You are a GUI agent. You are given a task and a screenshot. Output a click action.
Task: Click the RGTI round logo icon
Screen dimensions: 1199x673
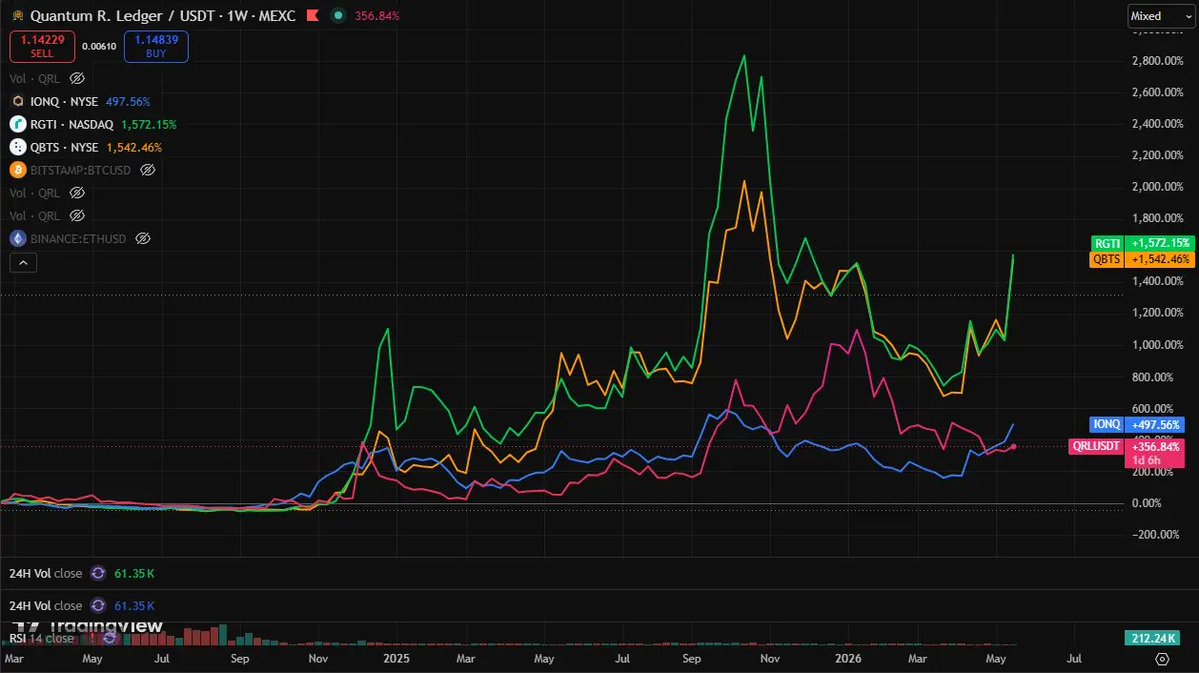[x=18, y=124]
